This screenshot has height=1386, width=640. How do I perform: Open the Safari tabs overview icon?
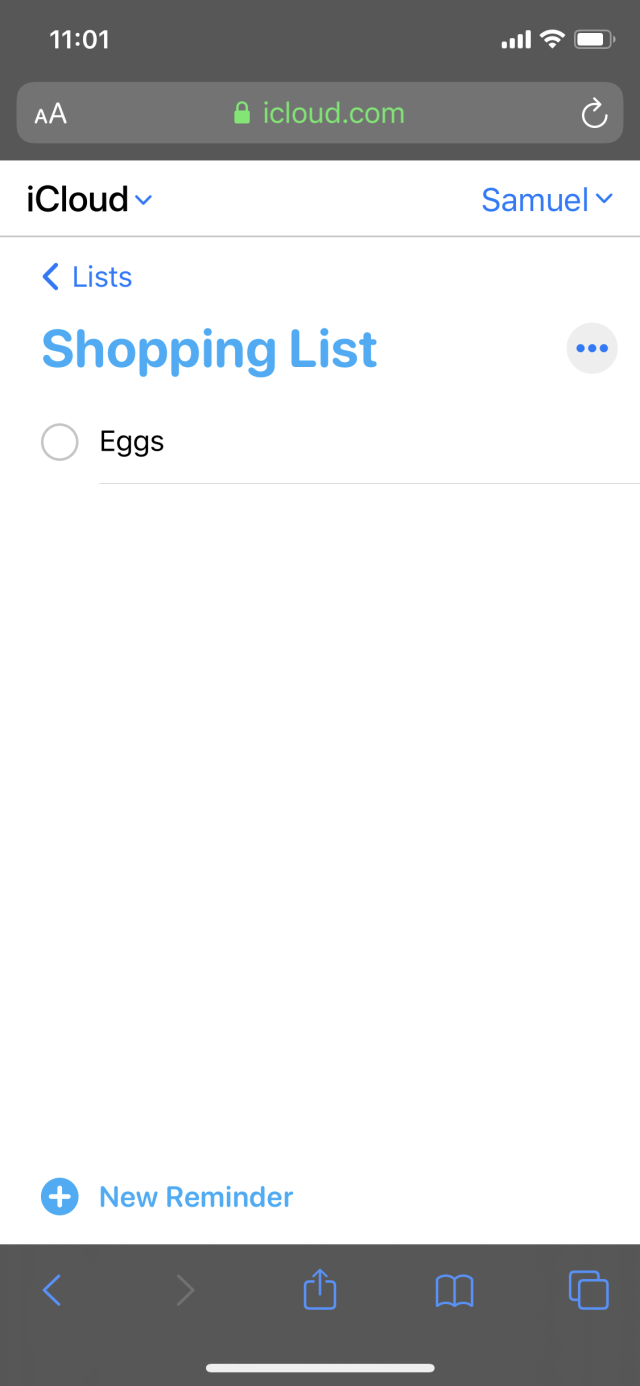(x=588, y=1290)
